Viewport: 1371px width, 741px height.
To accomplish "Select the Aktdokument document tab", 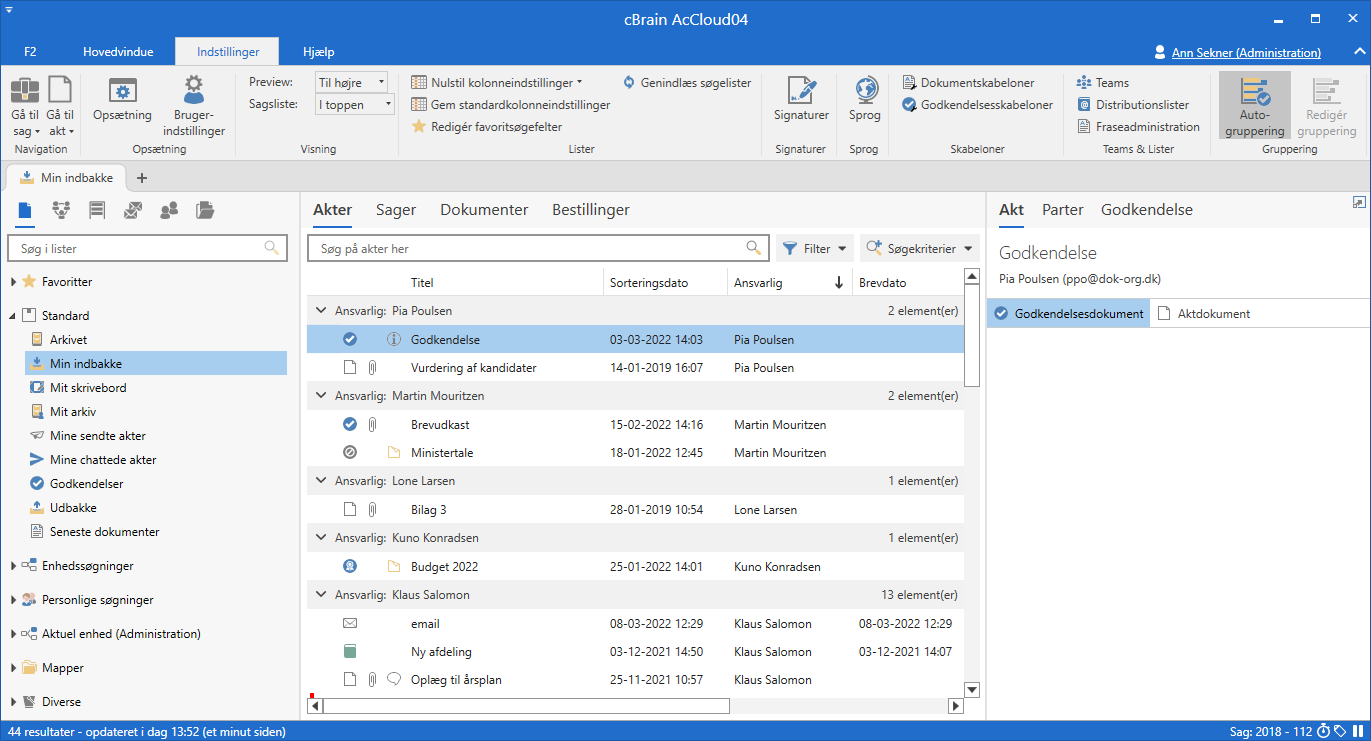I will [x=1205, y=314].
